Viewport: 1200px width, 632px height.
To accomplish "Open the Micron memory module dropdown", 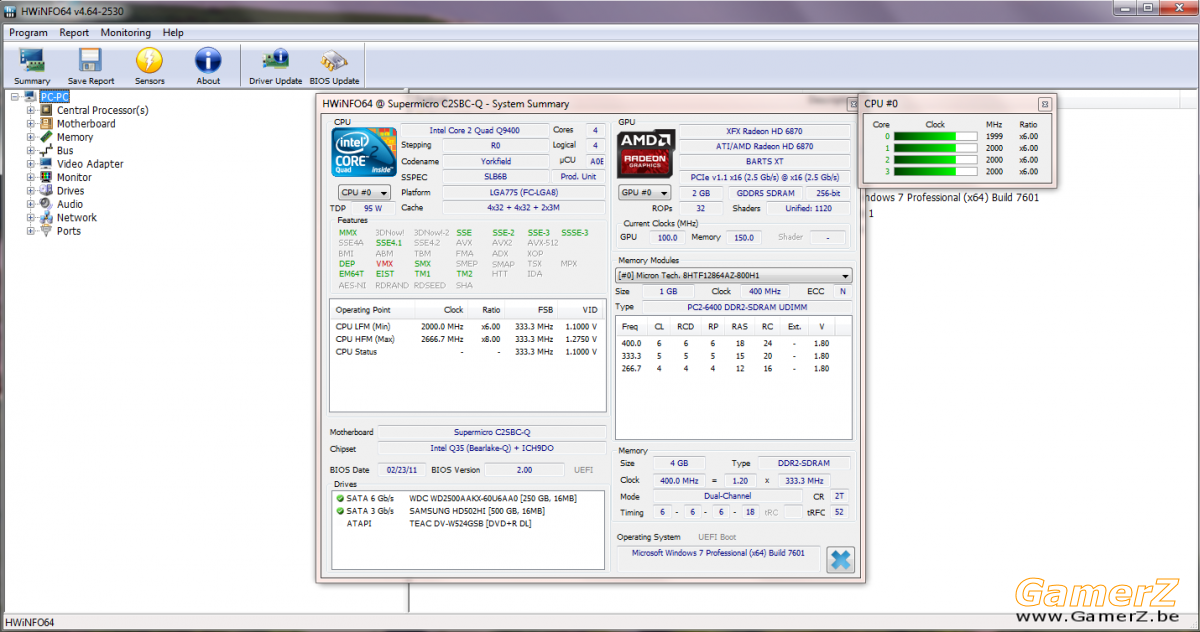I will [734, 275].
